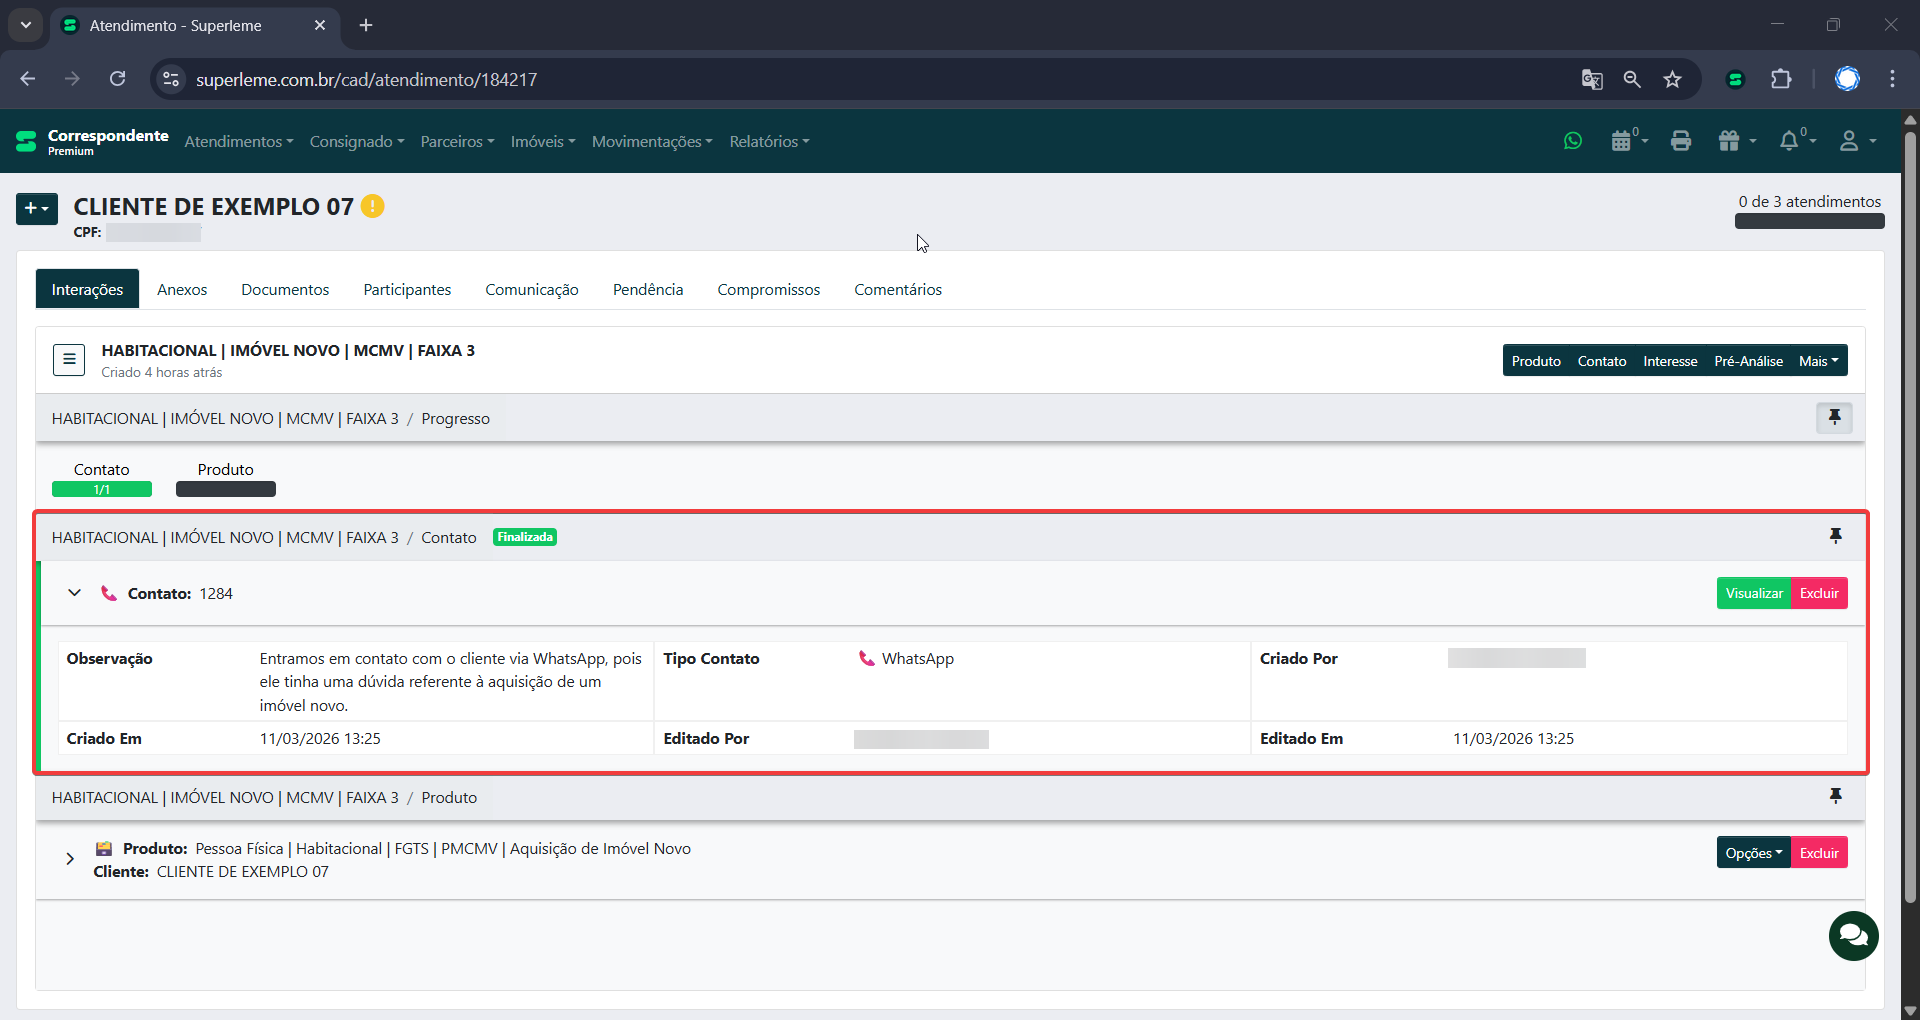Toggle pin on the Produto section
The width and height of the screenshot is (1920, 1020).
pyautogui.click(x=1835, y=796)
